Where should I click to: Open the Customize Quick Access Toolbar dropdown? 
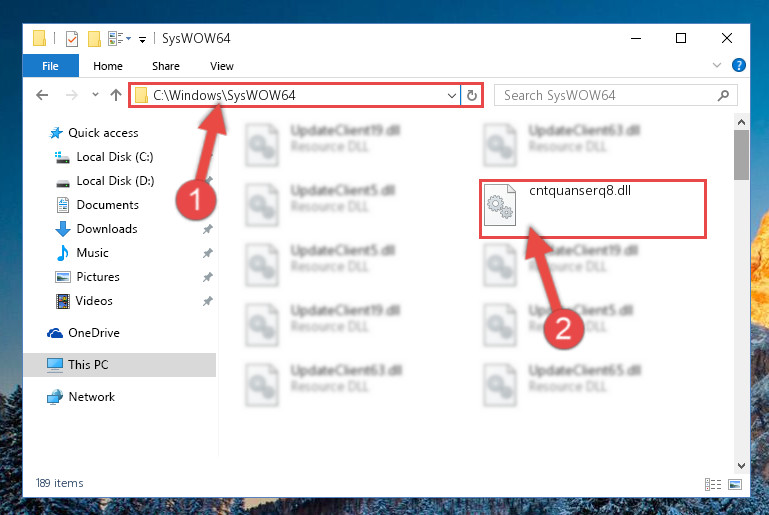pos(142,39)
